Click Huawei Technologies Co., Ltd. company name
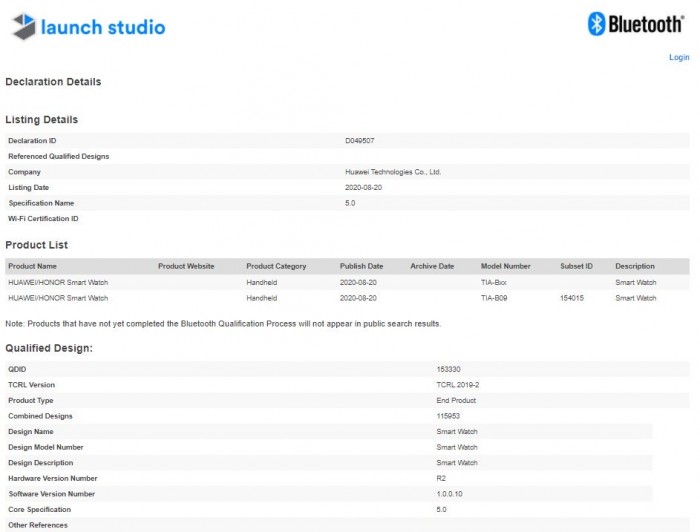Image resolution: width=700 pixels, height=532 pixels. [393, 172]
